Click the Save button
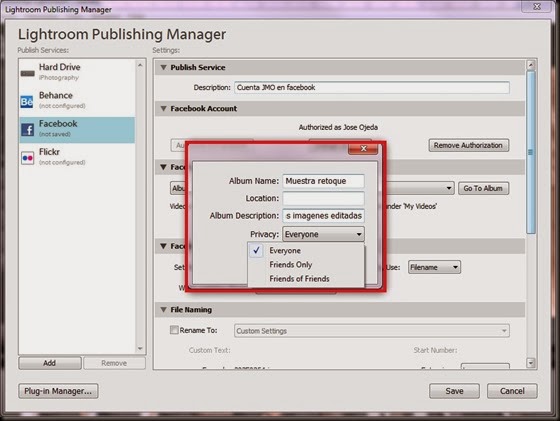This screenshot has width=560, height=421. [454, 391]
